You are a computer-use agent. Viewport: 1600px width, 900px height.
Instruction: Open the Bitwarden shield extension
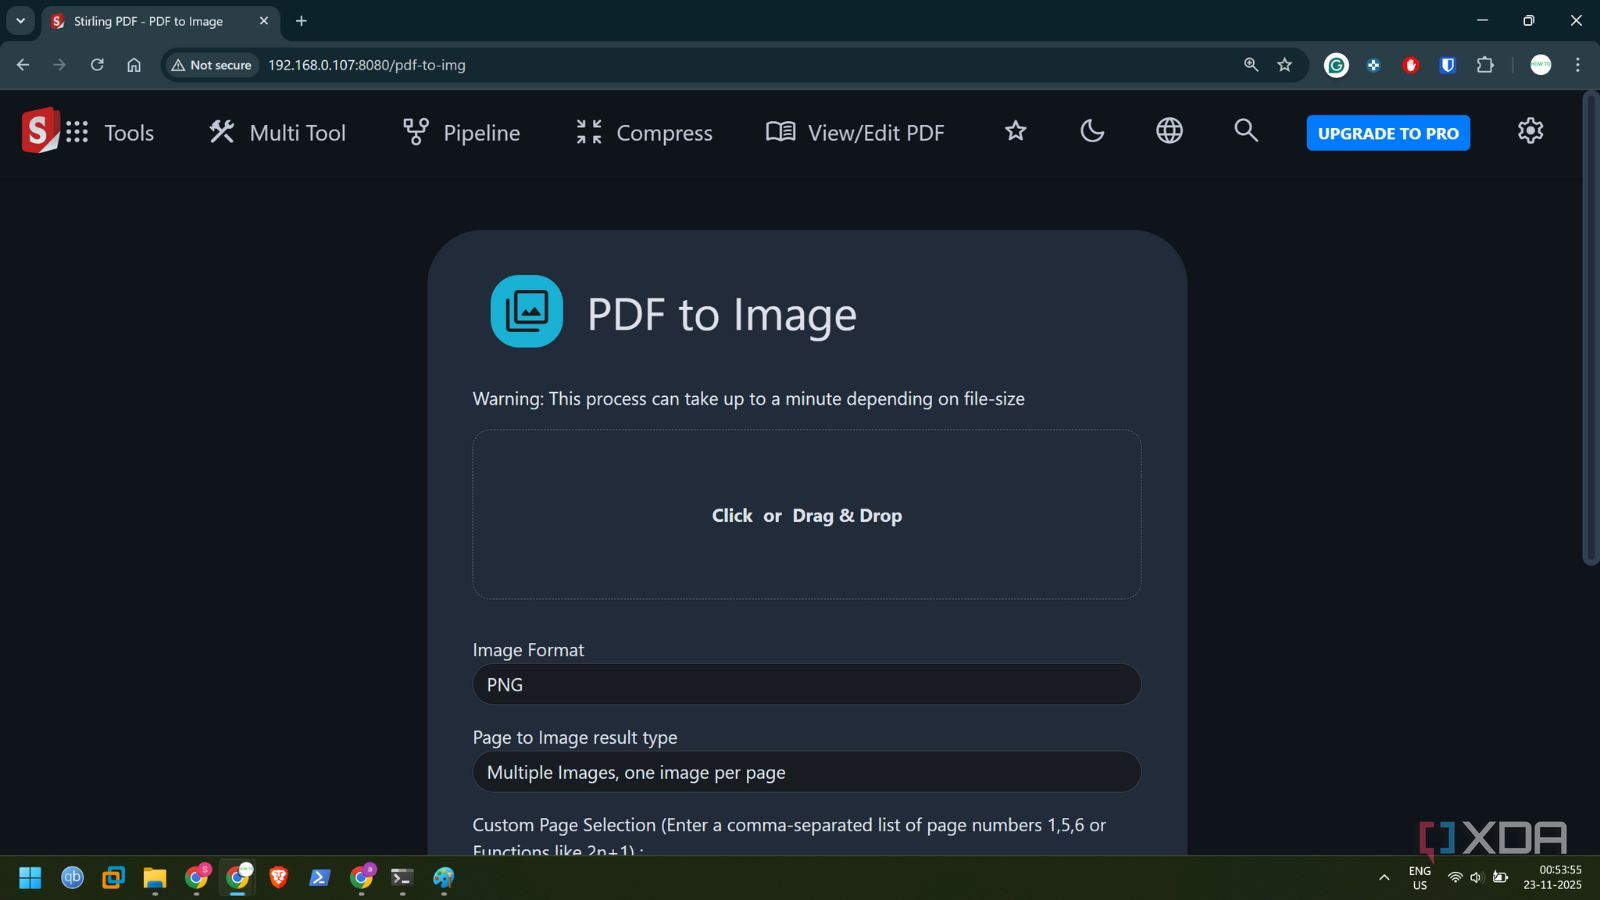(1447, 65)
